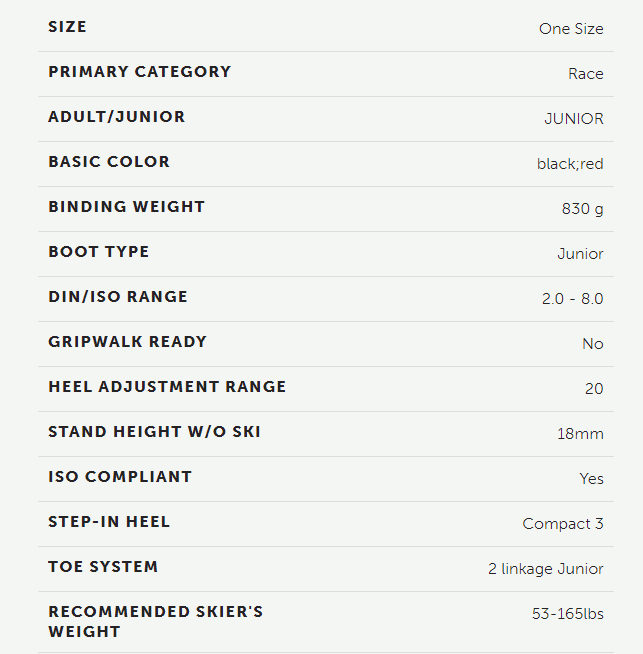Select the JUNIOR value text
This screenshot has height=654, width=643.
[574, 119]
